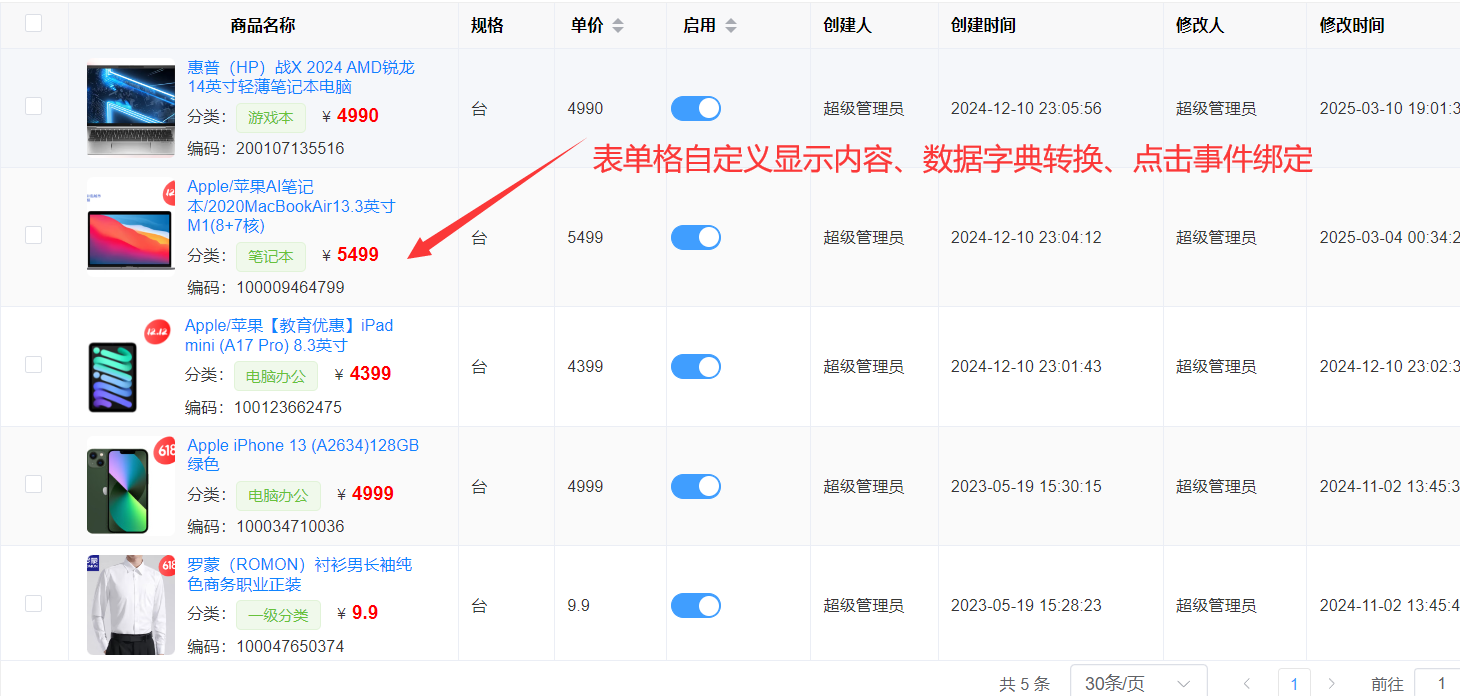The width and height of the screenshot is (1460, 696).
Task: Go to the previous page arrow
Action: pos(1247,684)
